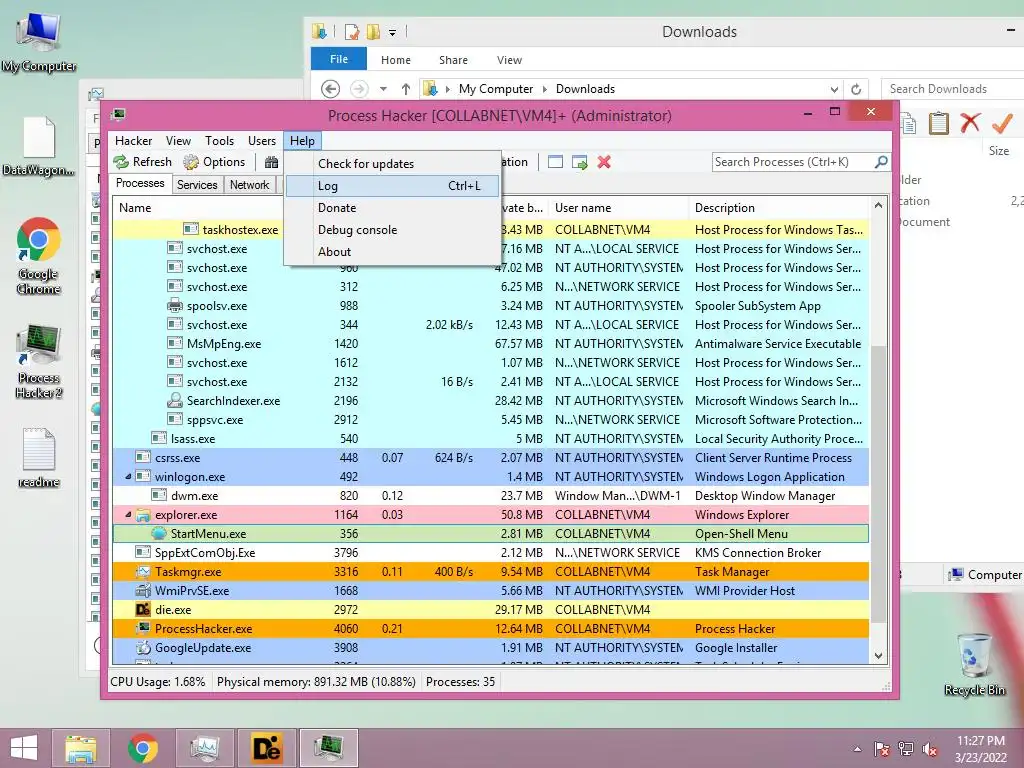This screenshot has width=1024, height=768.
Task: Open the Downloads address bar dropdown
Action: tap(834, 89)
